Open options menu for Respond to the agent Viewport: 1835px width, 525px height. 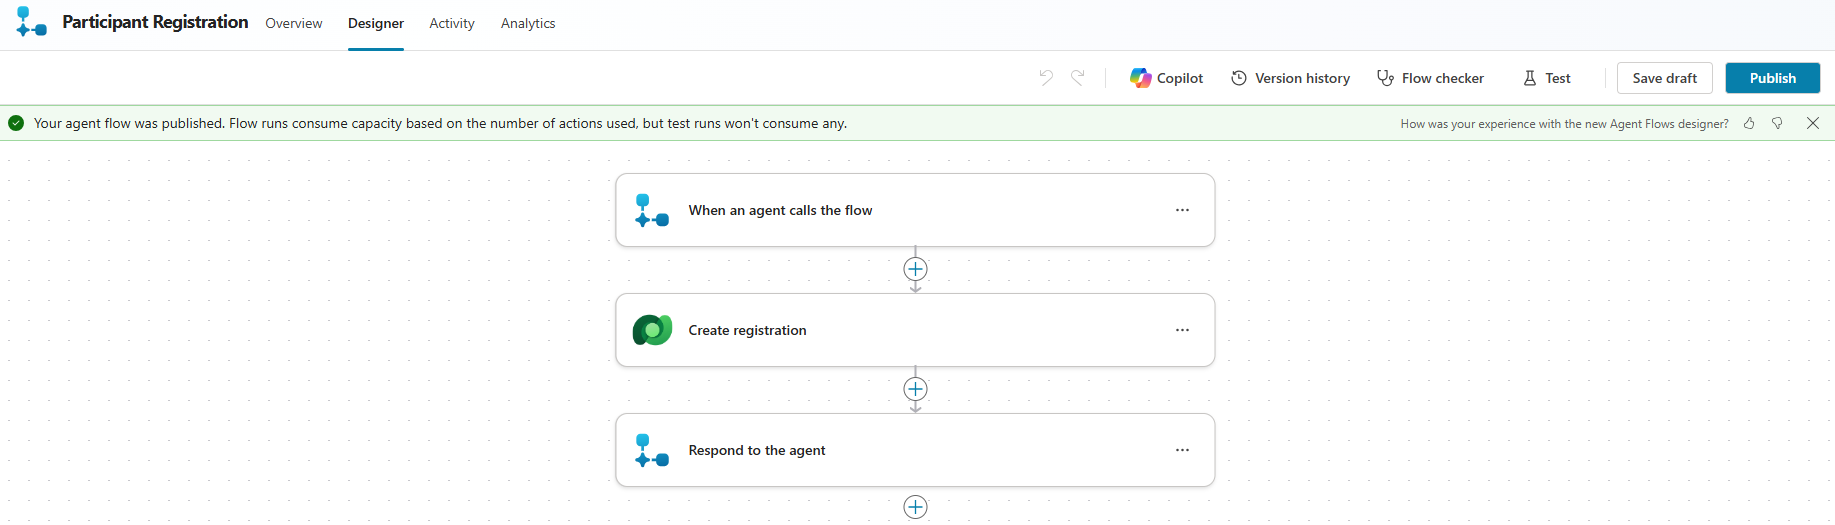click(1182, 450)
